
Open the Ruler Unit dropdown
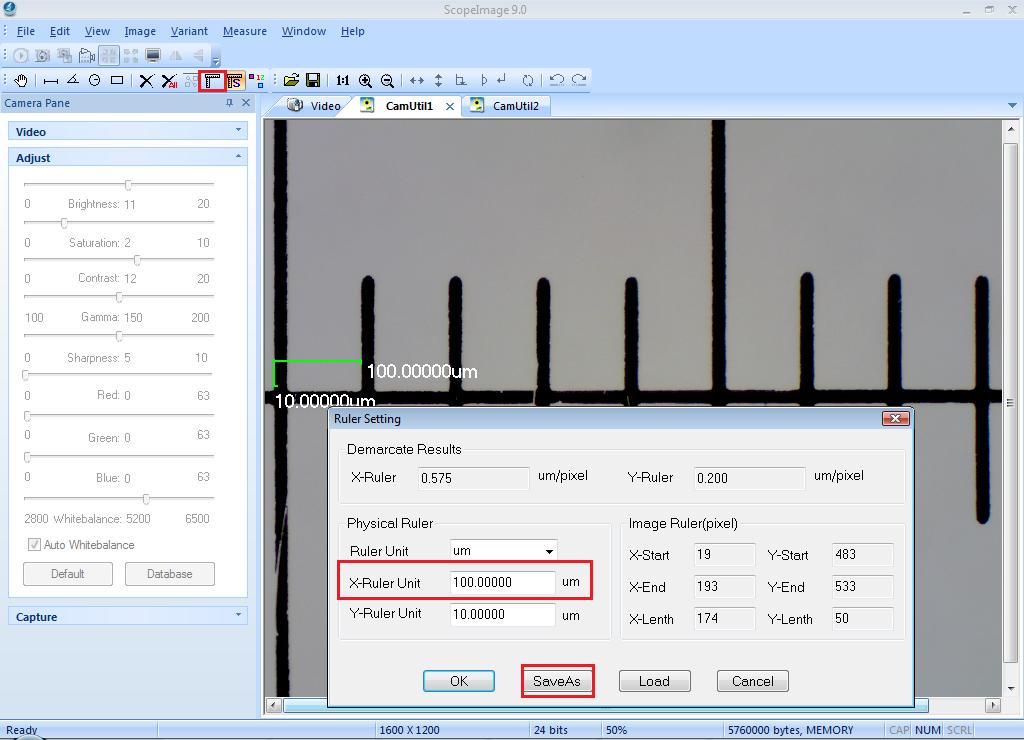point(549,551)
